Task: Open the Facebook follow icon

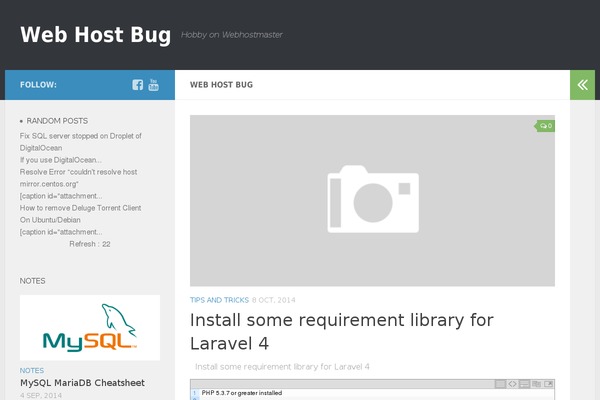Action: [x=138, y=85]
